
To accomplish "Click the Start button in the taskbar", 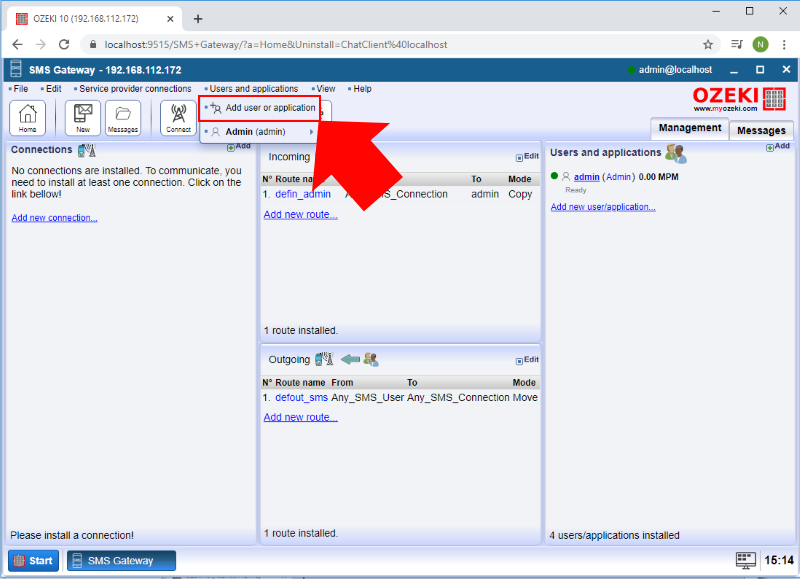I will click(34, 561).
